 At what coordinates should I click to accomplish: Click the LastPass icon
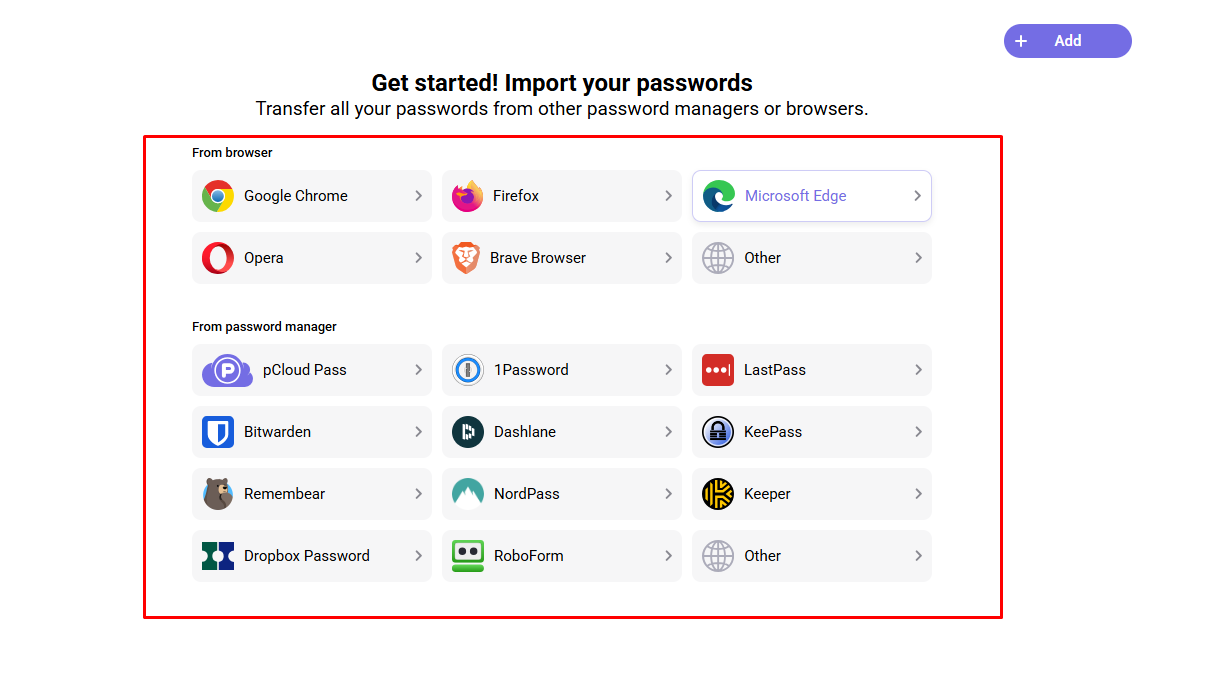[x=718, y=370]
